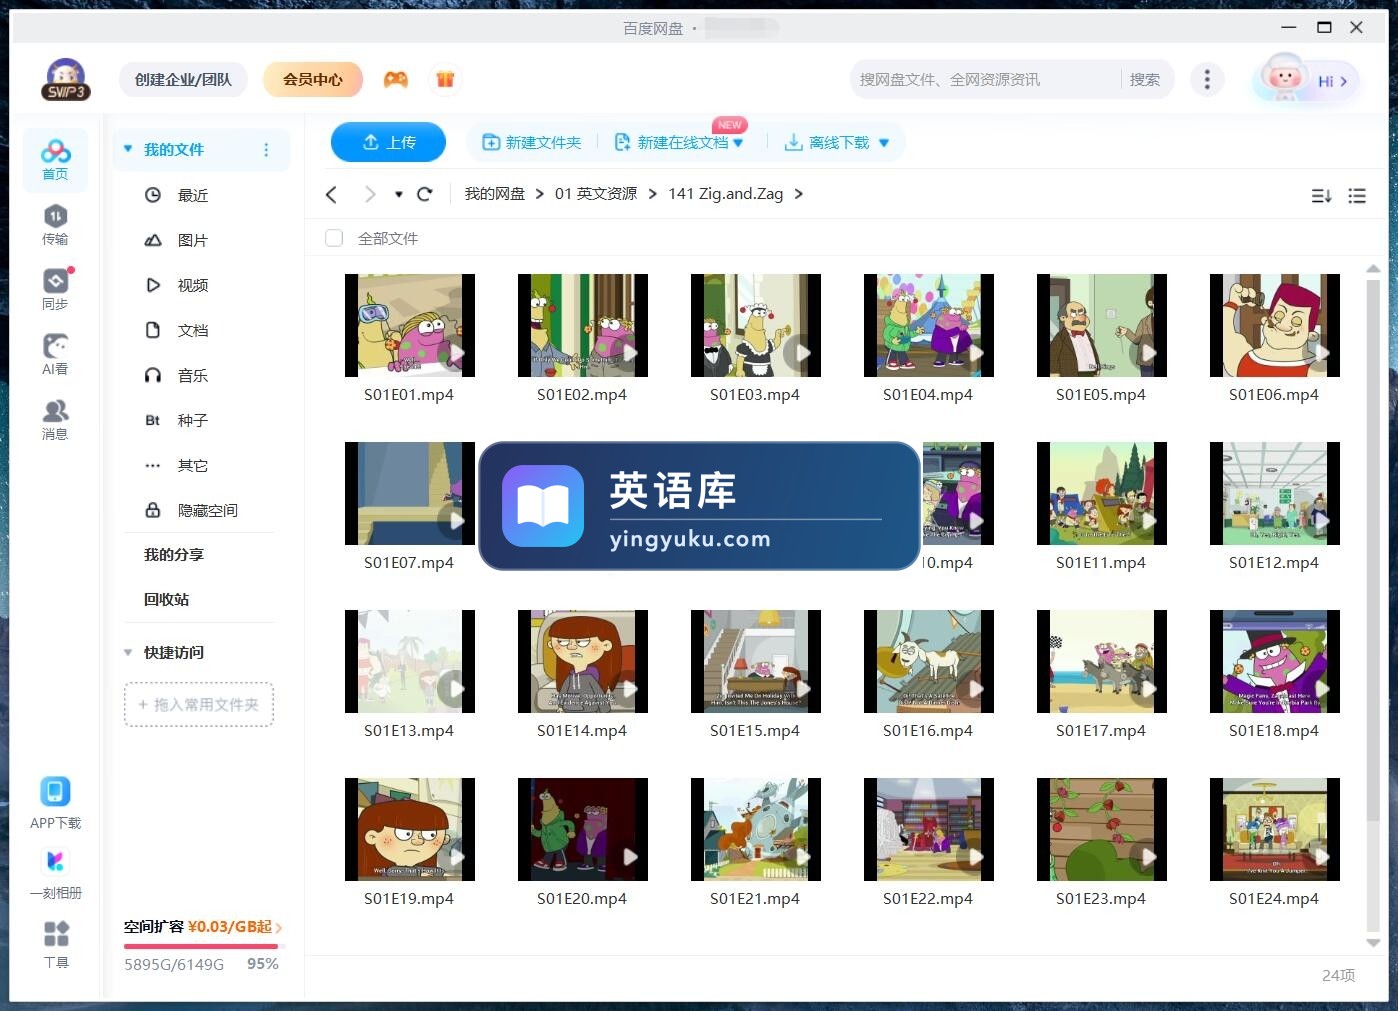Click the S01E17.mp4 file name
This screenshot has width=1398, height=1011.
[x=1101, y=730]
